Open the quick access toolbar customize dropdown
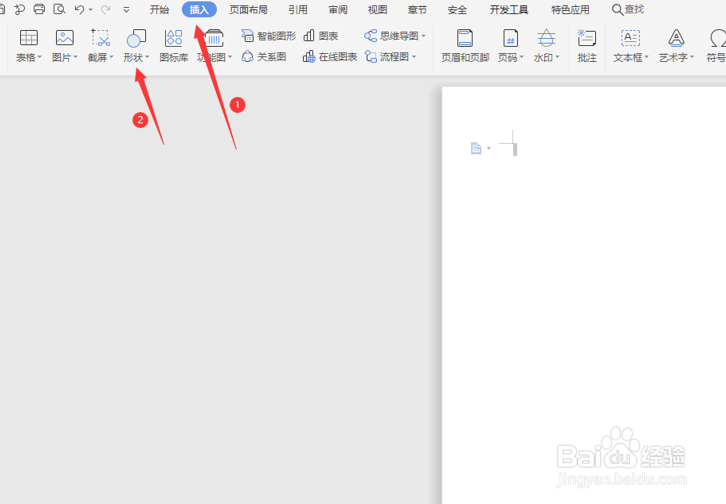The width and height of the screenshot is (726, 504). pyautogui.click(x=126, y=9)
